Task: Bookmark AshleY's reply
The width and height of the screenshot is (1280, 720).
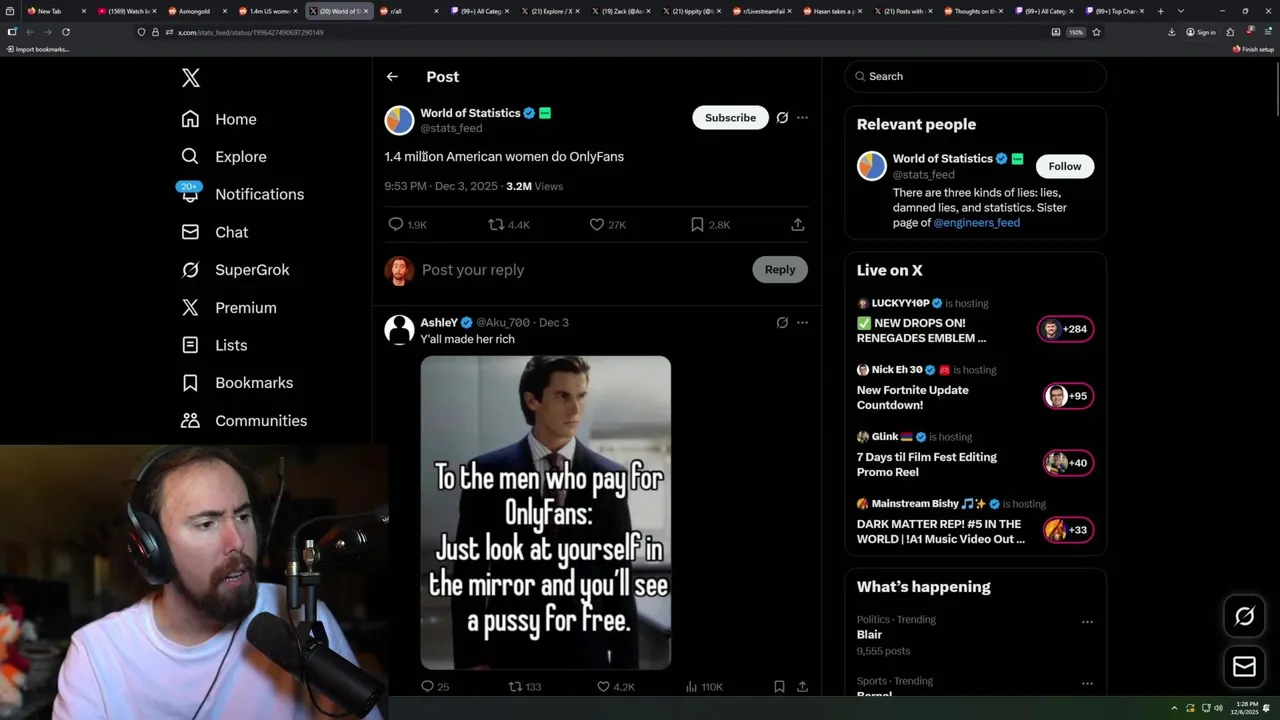Action: [779, 687]
